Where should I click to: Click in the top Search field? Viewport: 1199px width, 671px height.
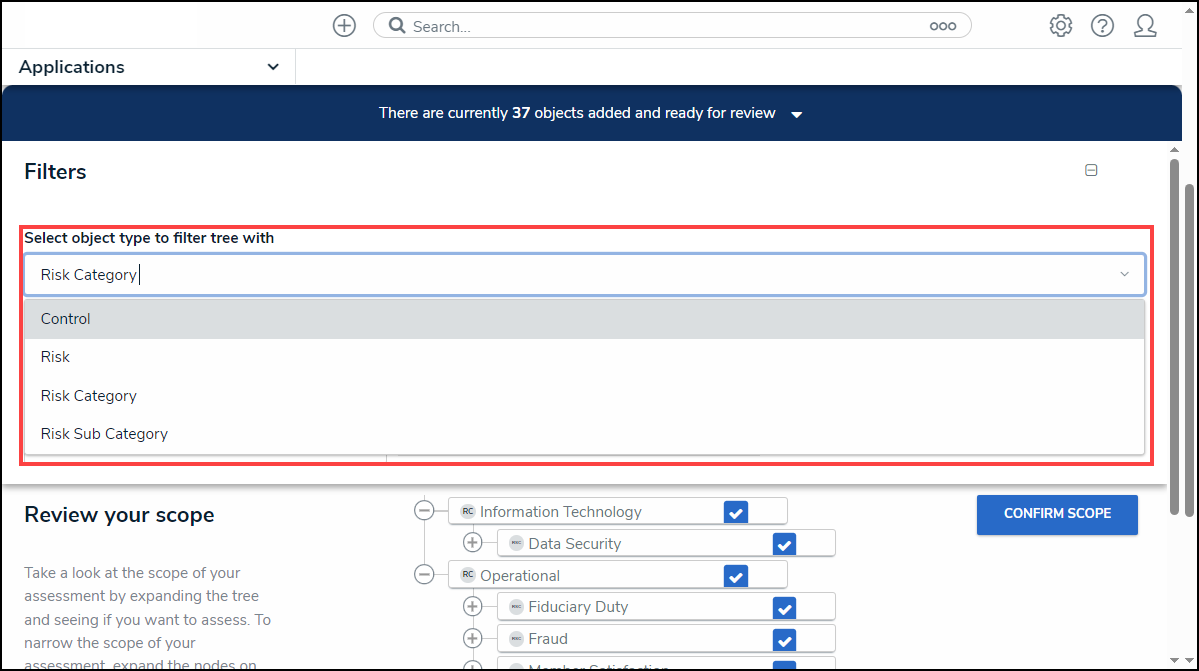(x=660, y=26)
